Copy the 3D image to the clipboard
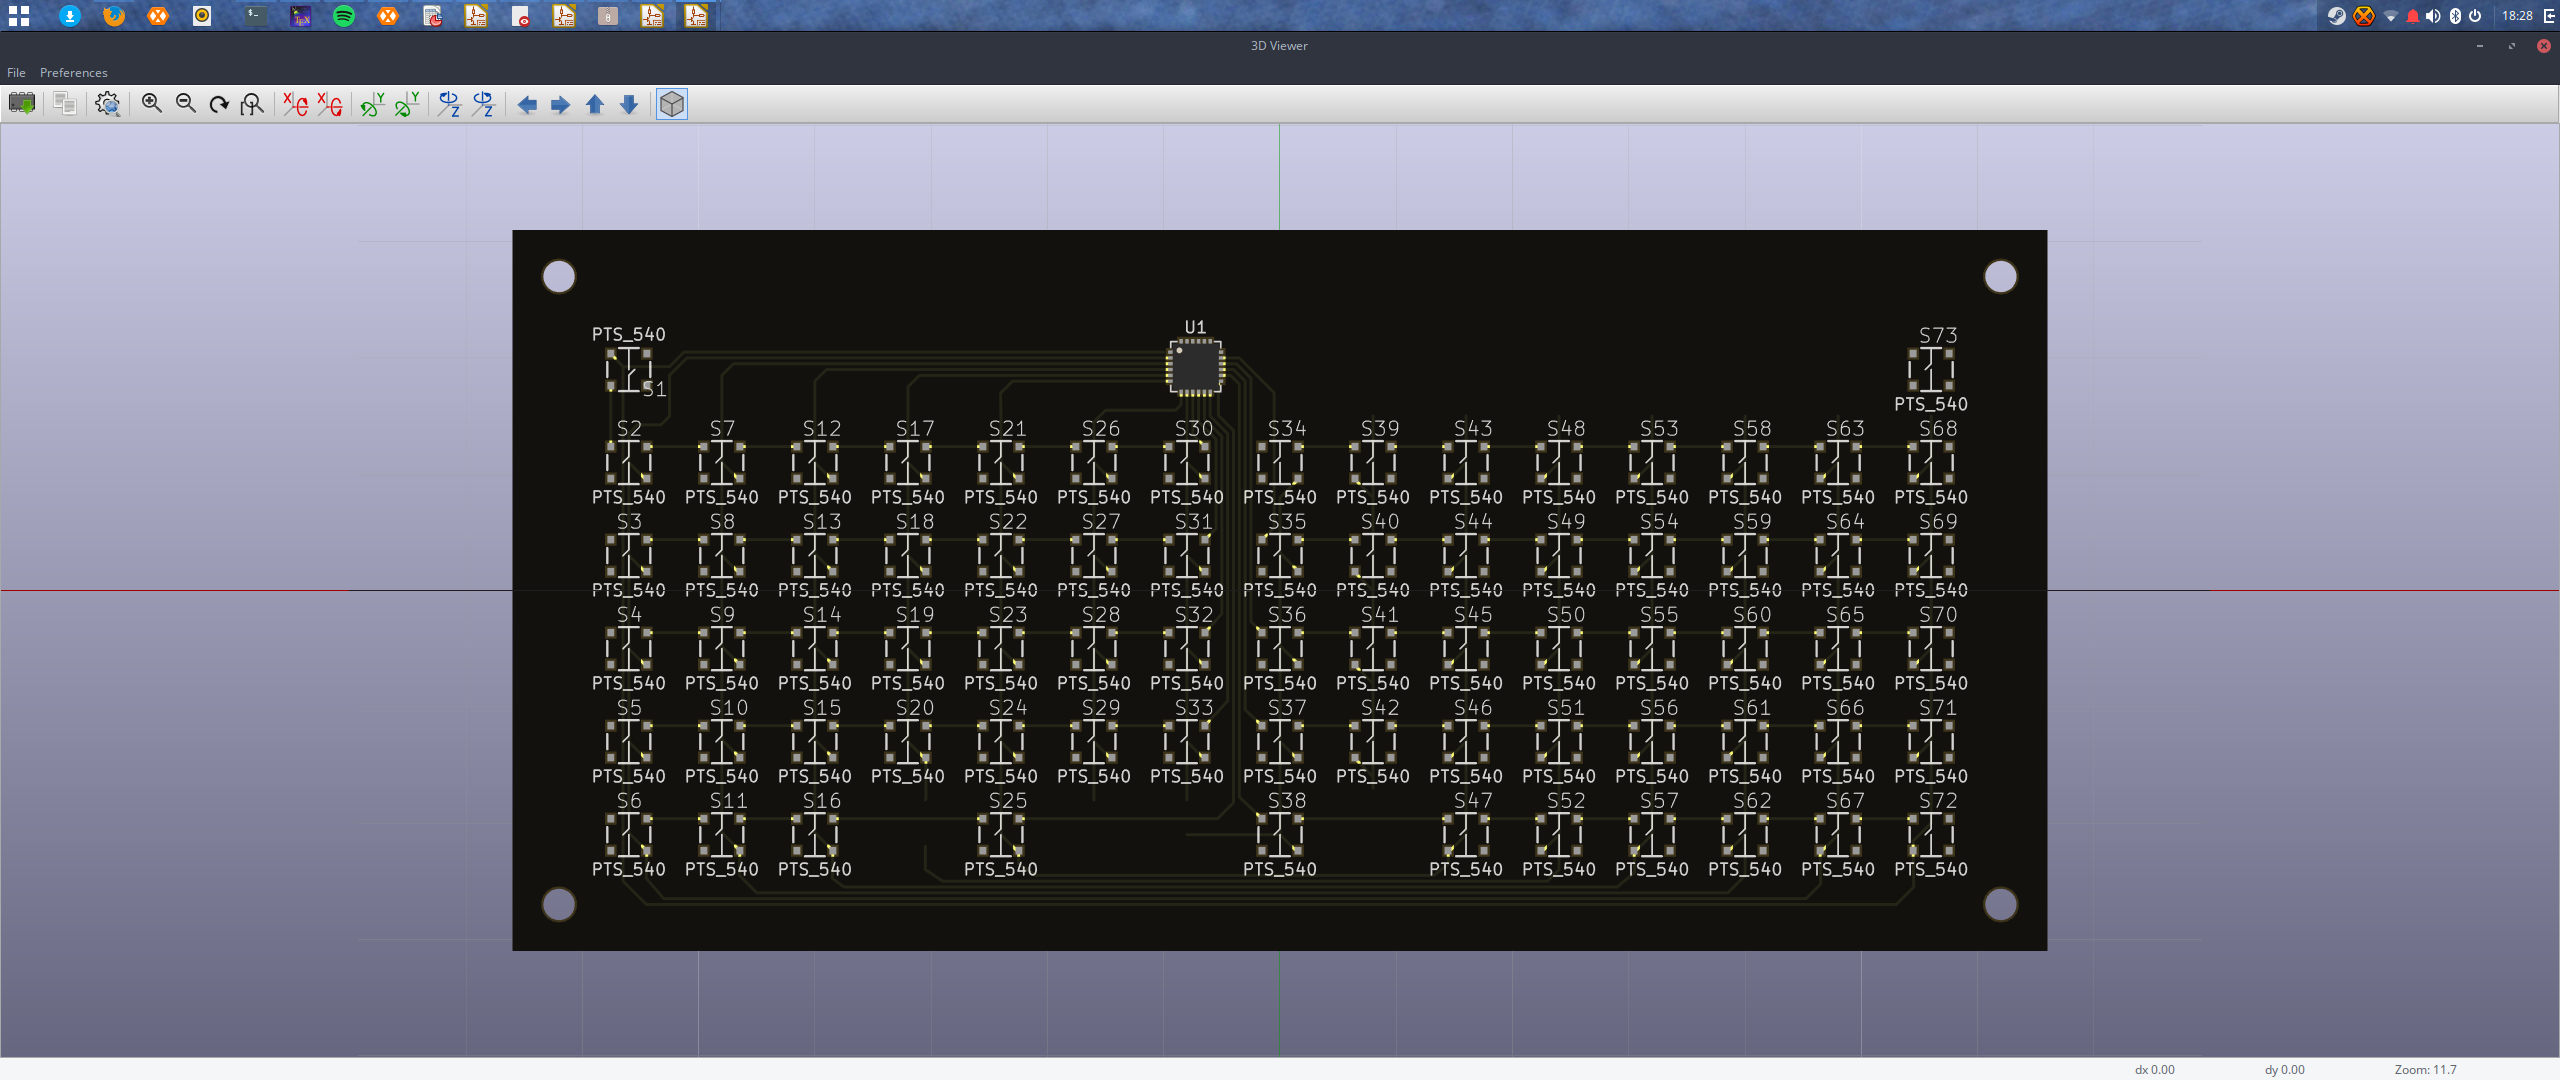 pos(65,104)
